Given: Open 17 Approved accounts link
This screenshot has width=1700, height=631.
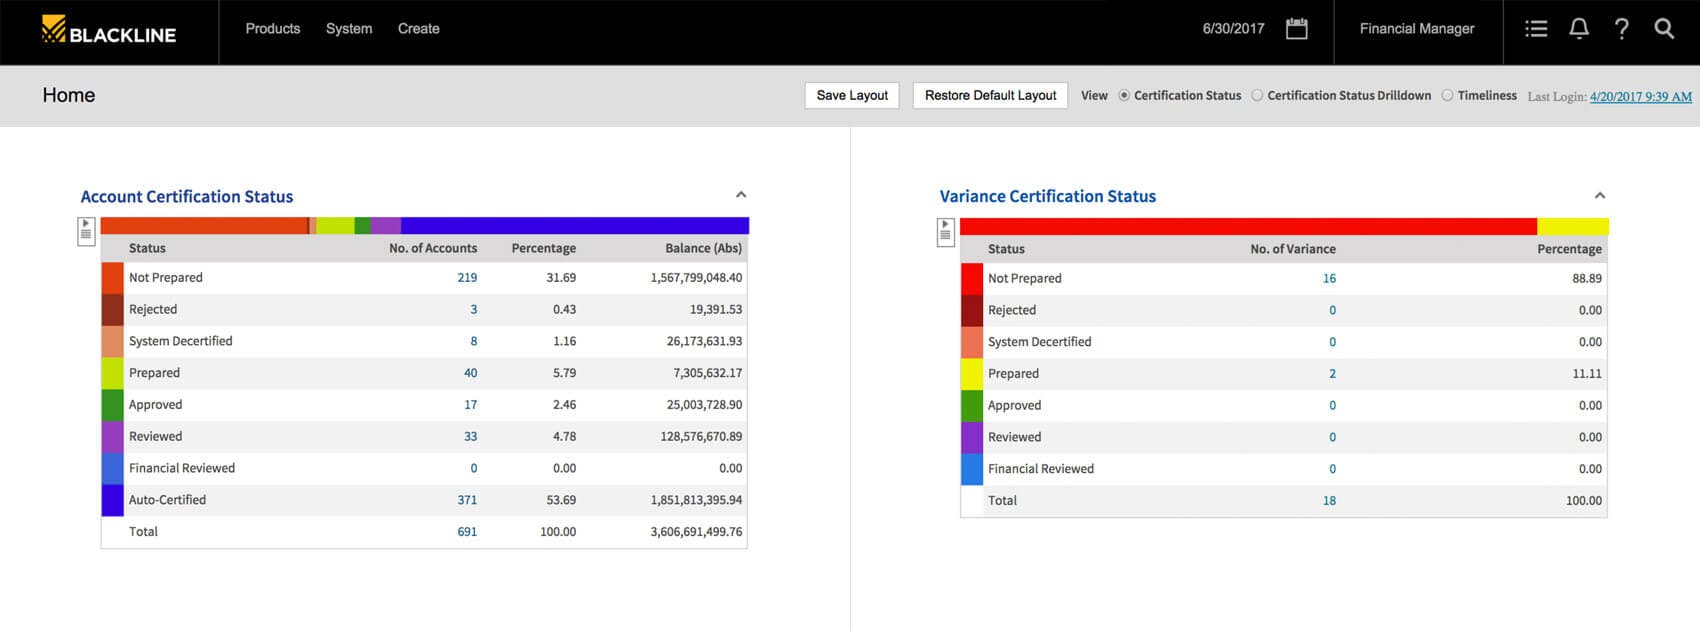Looking at the screenshot, I should point(470,405).
